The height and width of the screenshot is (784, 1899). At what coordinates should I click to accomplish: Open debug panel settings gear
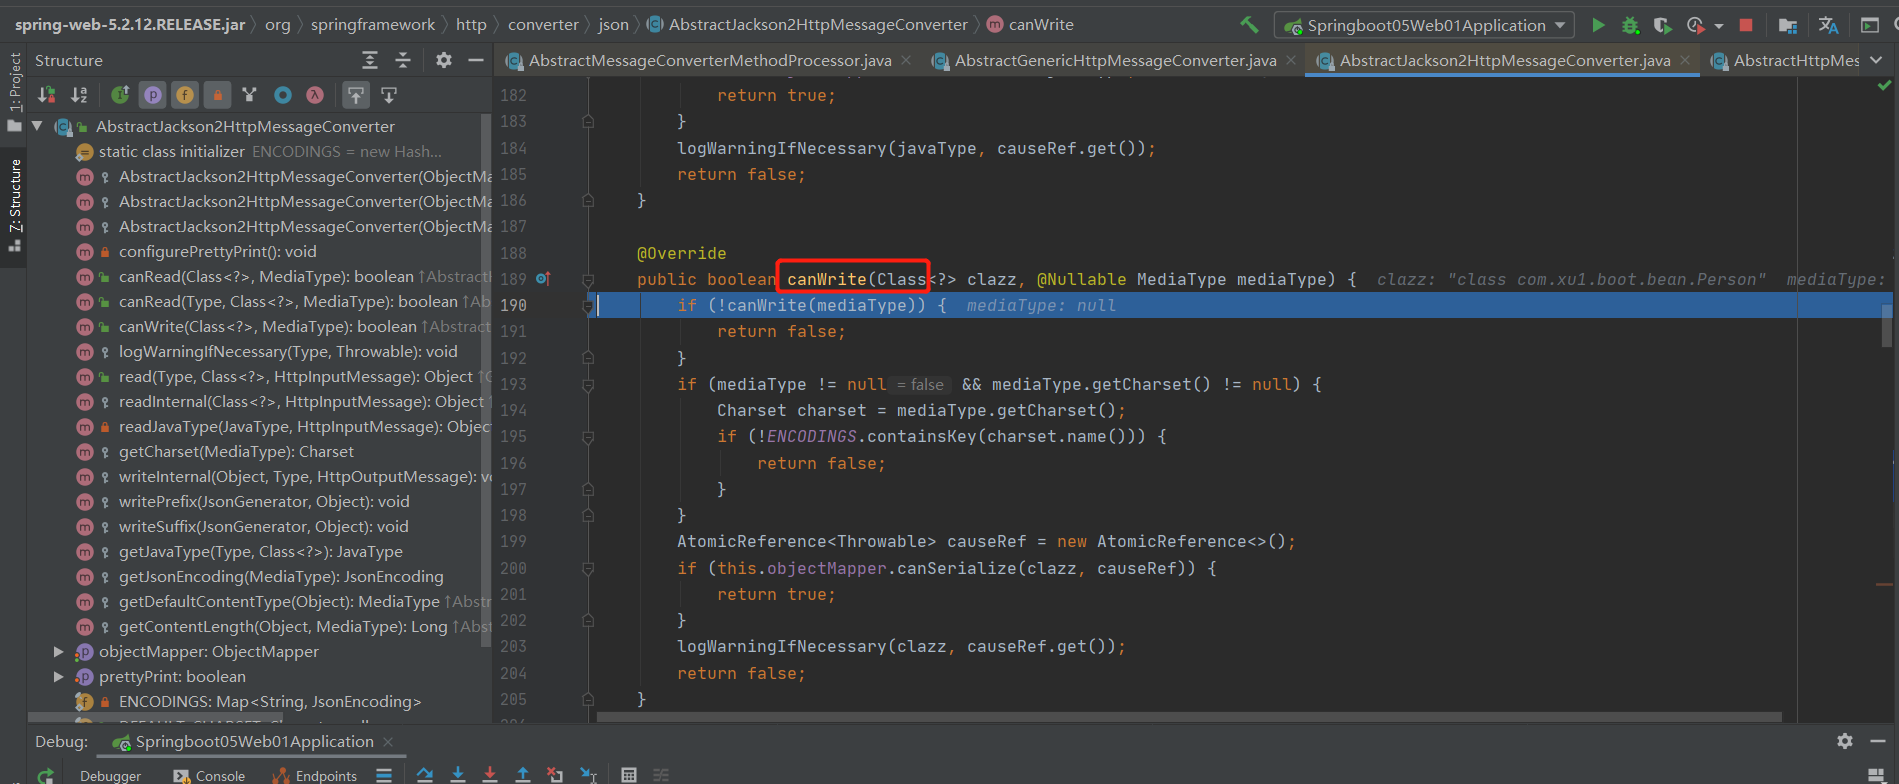coord(1845,741)
